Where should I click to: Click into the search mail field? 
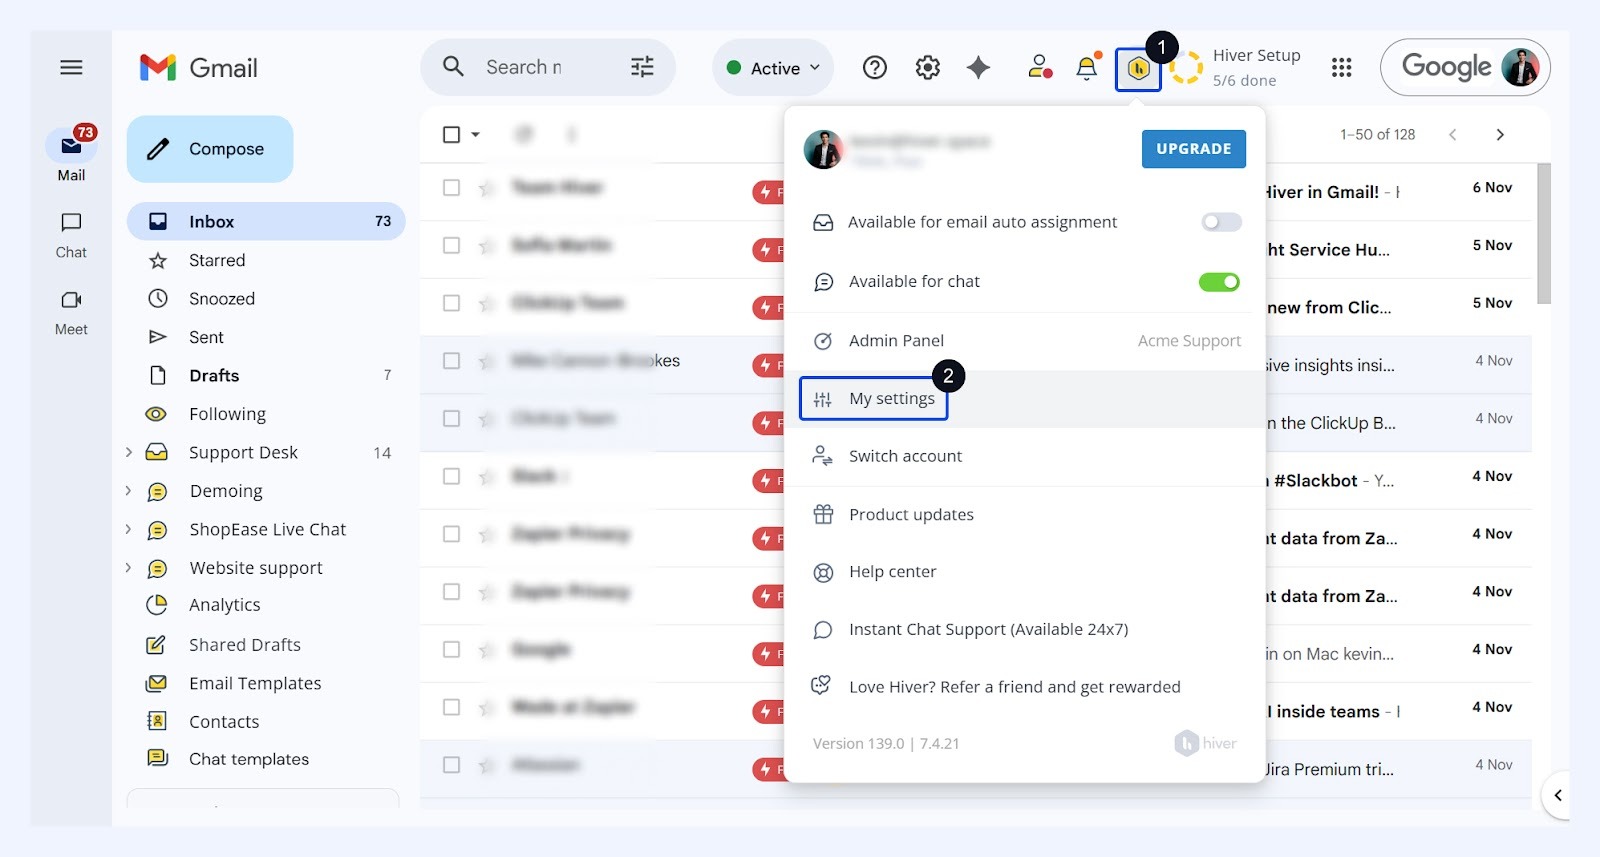pyautogui.click(x=524, y=67)
